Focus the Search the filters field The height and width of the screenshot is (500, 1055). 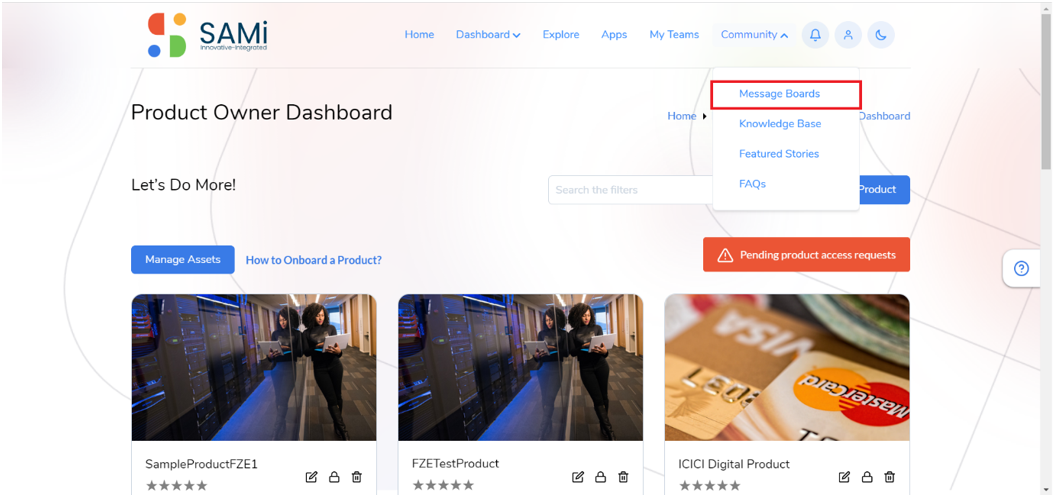click(x=630, y=190)
